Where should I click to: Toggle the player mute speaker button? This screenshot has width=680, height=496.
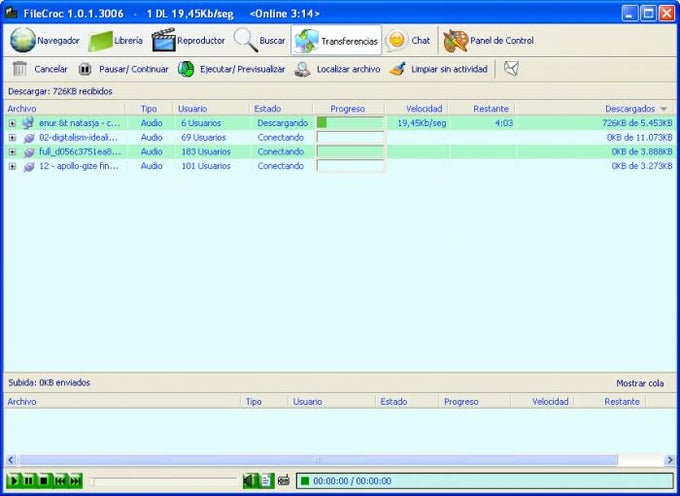(x=250, y=481)
